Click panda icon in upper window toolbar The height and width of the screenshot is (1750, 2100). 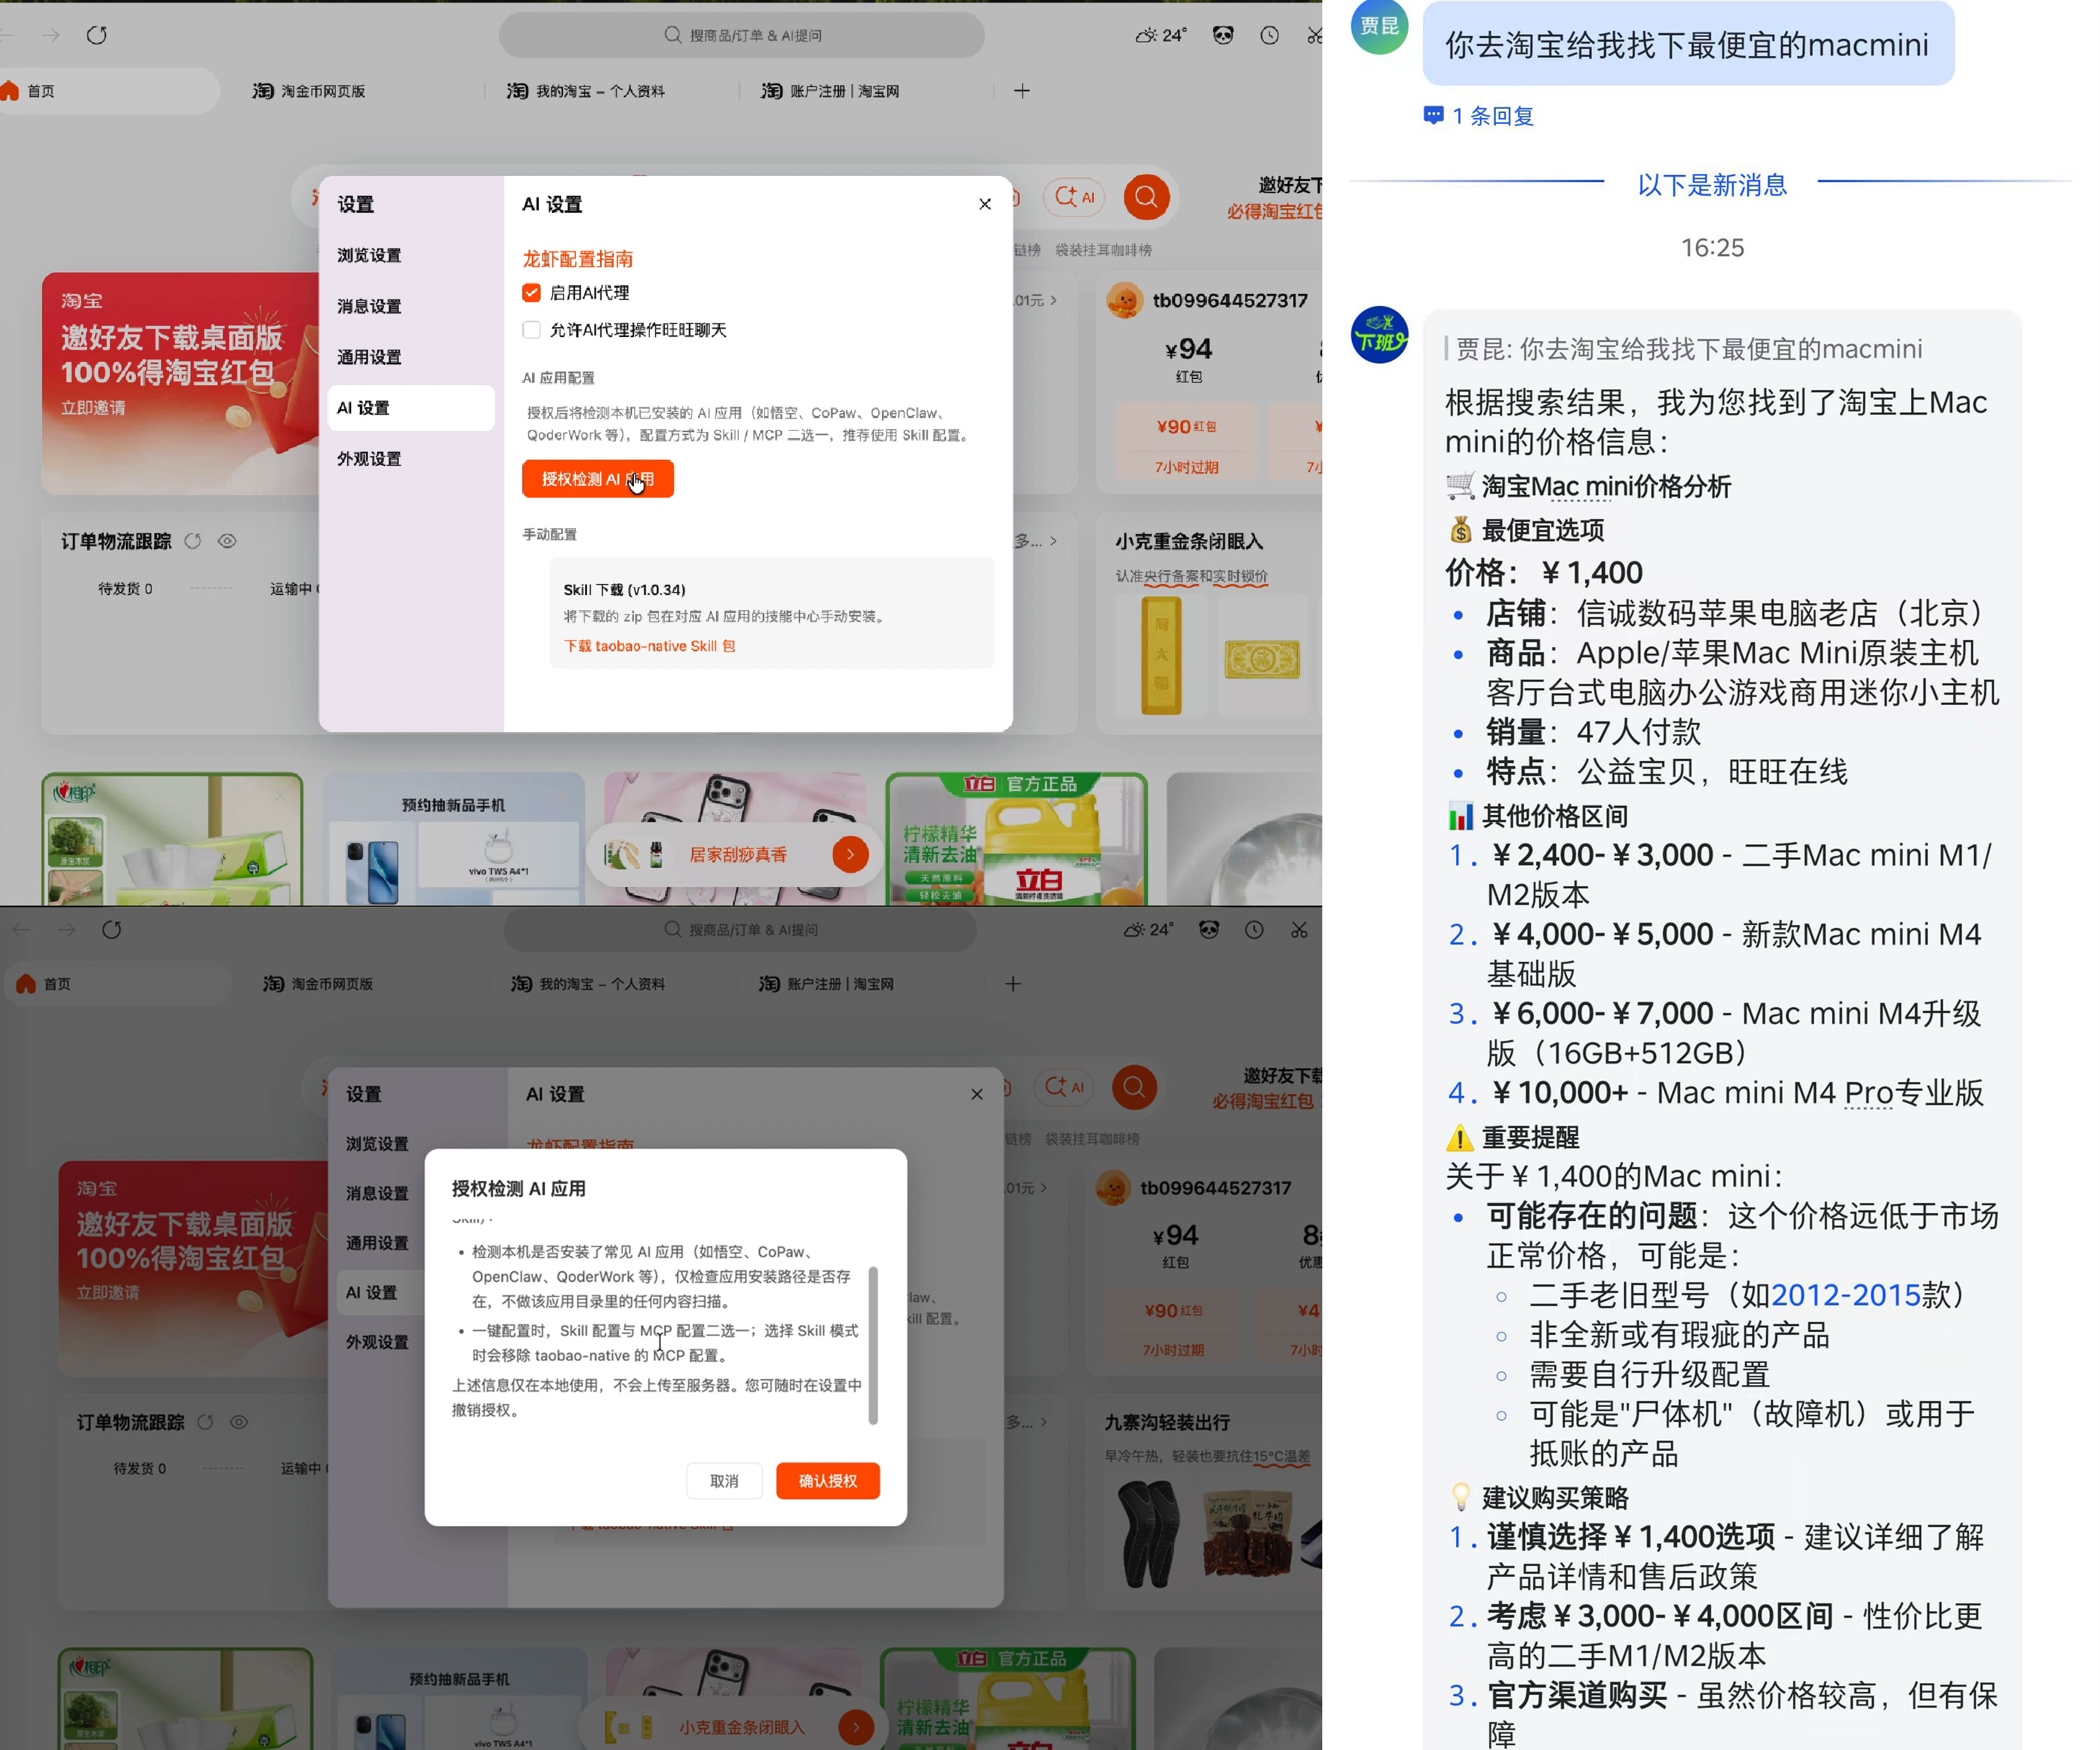coord(1222,35)
